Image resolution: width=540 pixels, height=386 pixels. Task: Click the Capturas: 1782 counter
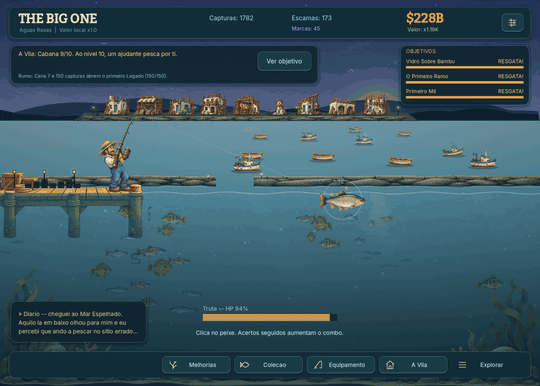(x=231, y=18)
